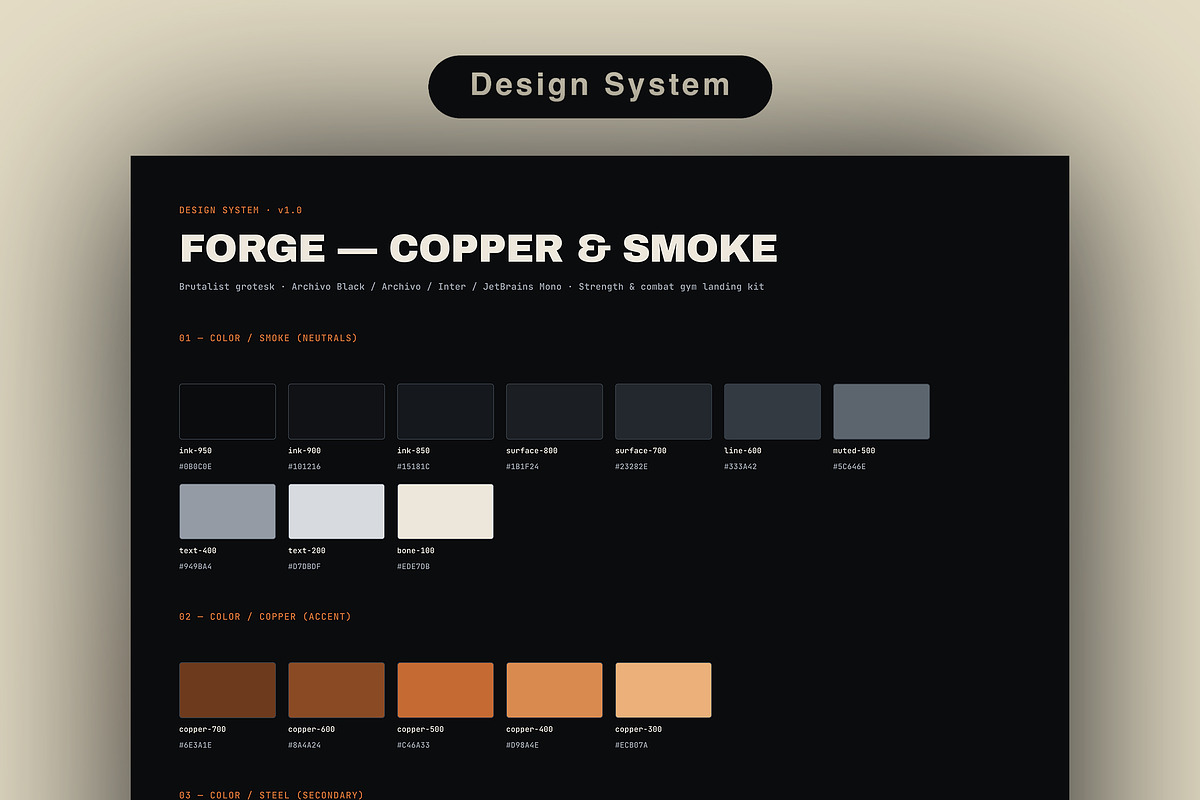Pick the muted-500 gray swatch
Viewport: 1200px width, 800px height.
click(x=881, y=411)
